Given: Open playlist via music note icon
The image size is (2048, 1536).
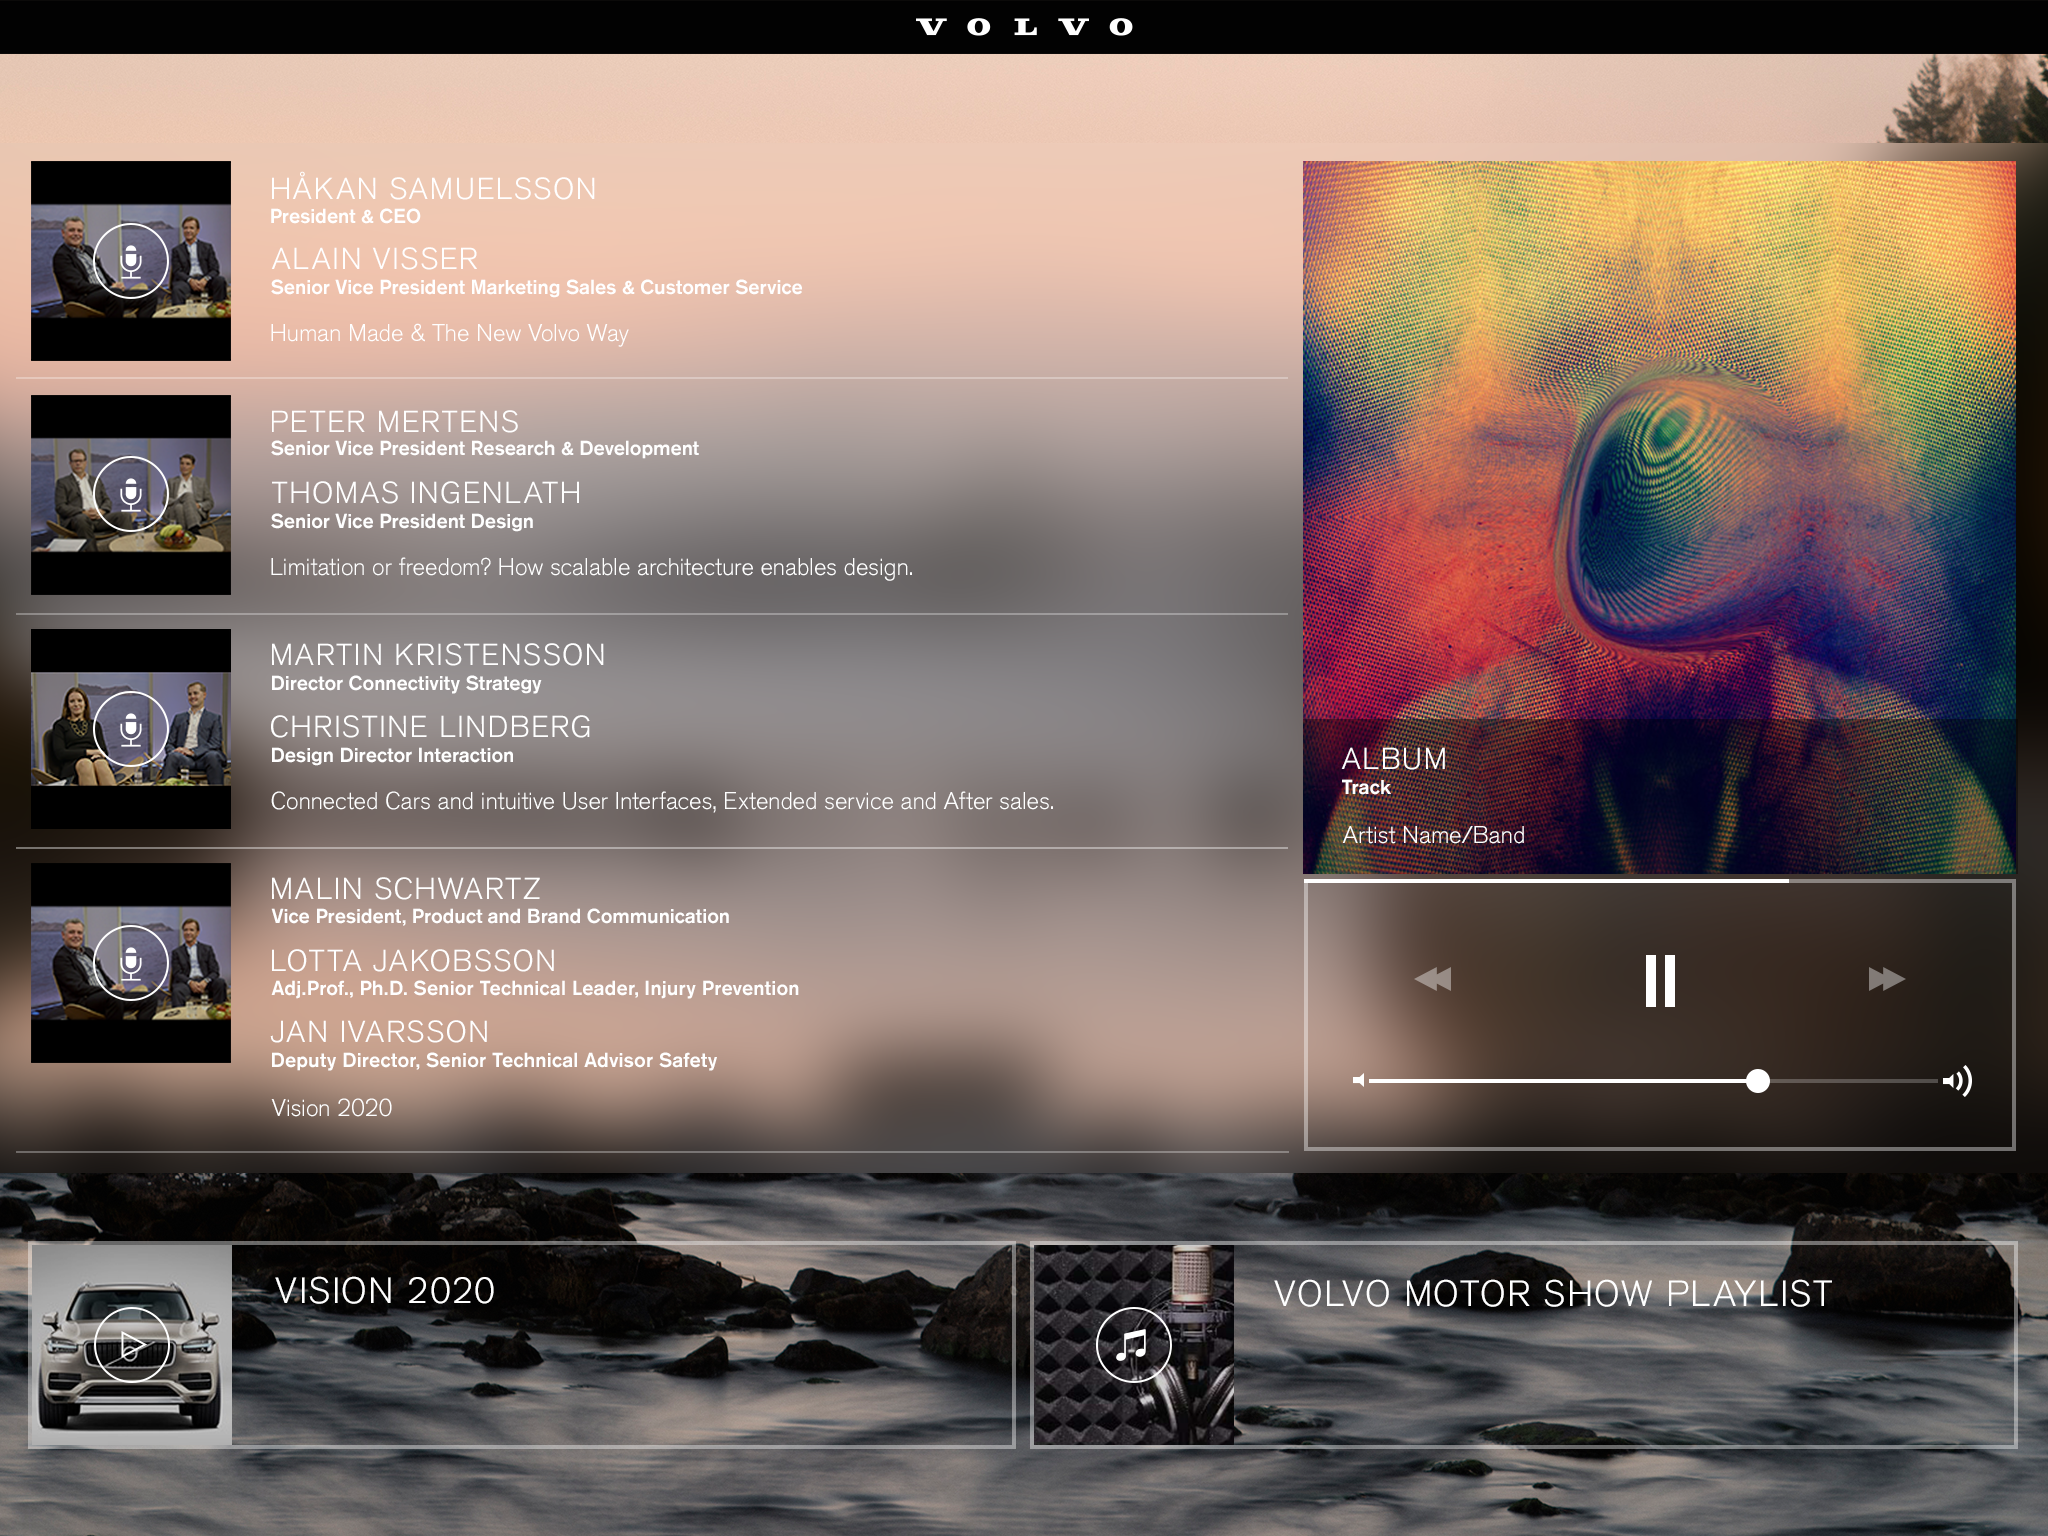Looking at the screenshot, I should tap(1133, 1345).
